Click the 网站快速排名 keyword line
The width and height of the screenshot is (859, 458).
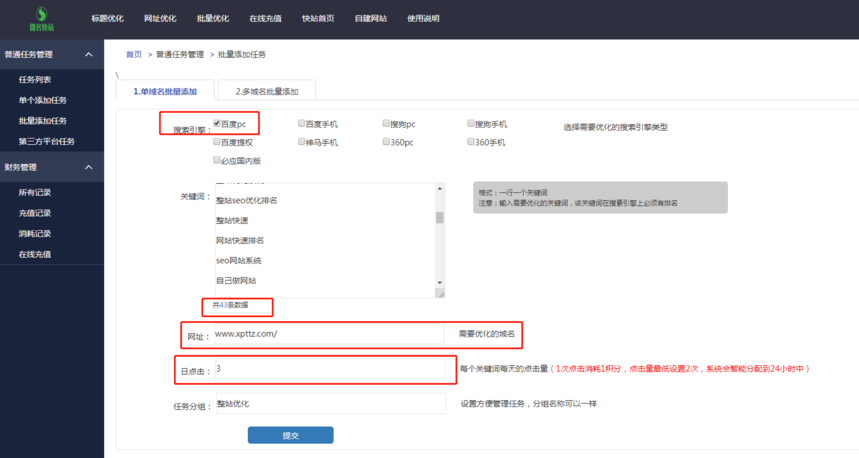pos(240,241)
